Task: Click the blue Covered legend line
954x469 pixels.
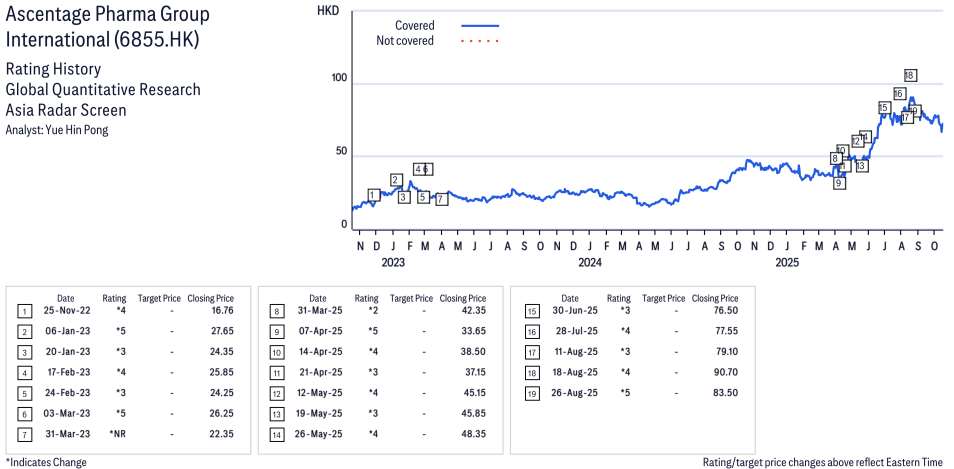Action: (x=480, y=25)
